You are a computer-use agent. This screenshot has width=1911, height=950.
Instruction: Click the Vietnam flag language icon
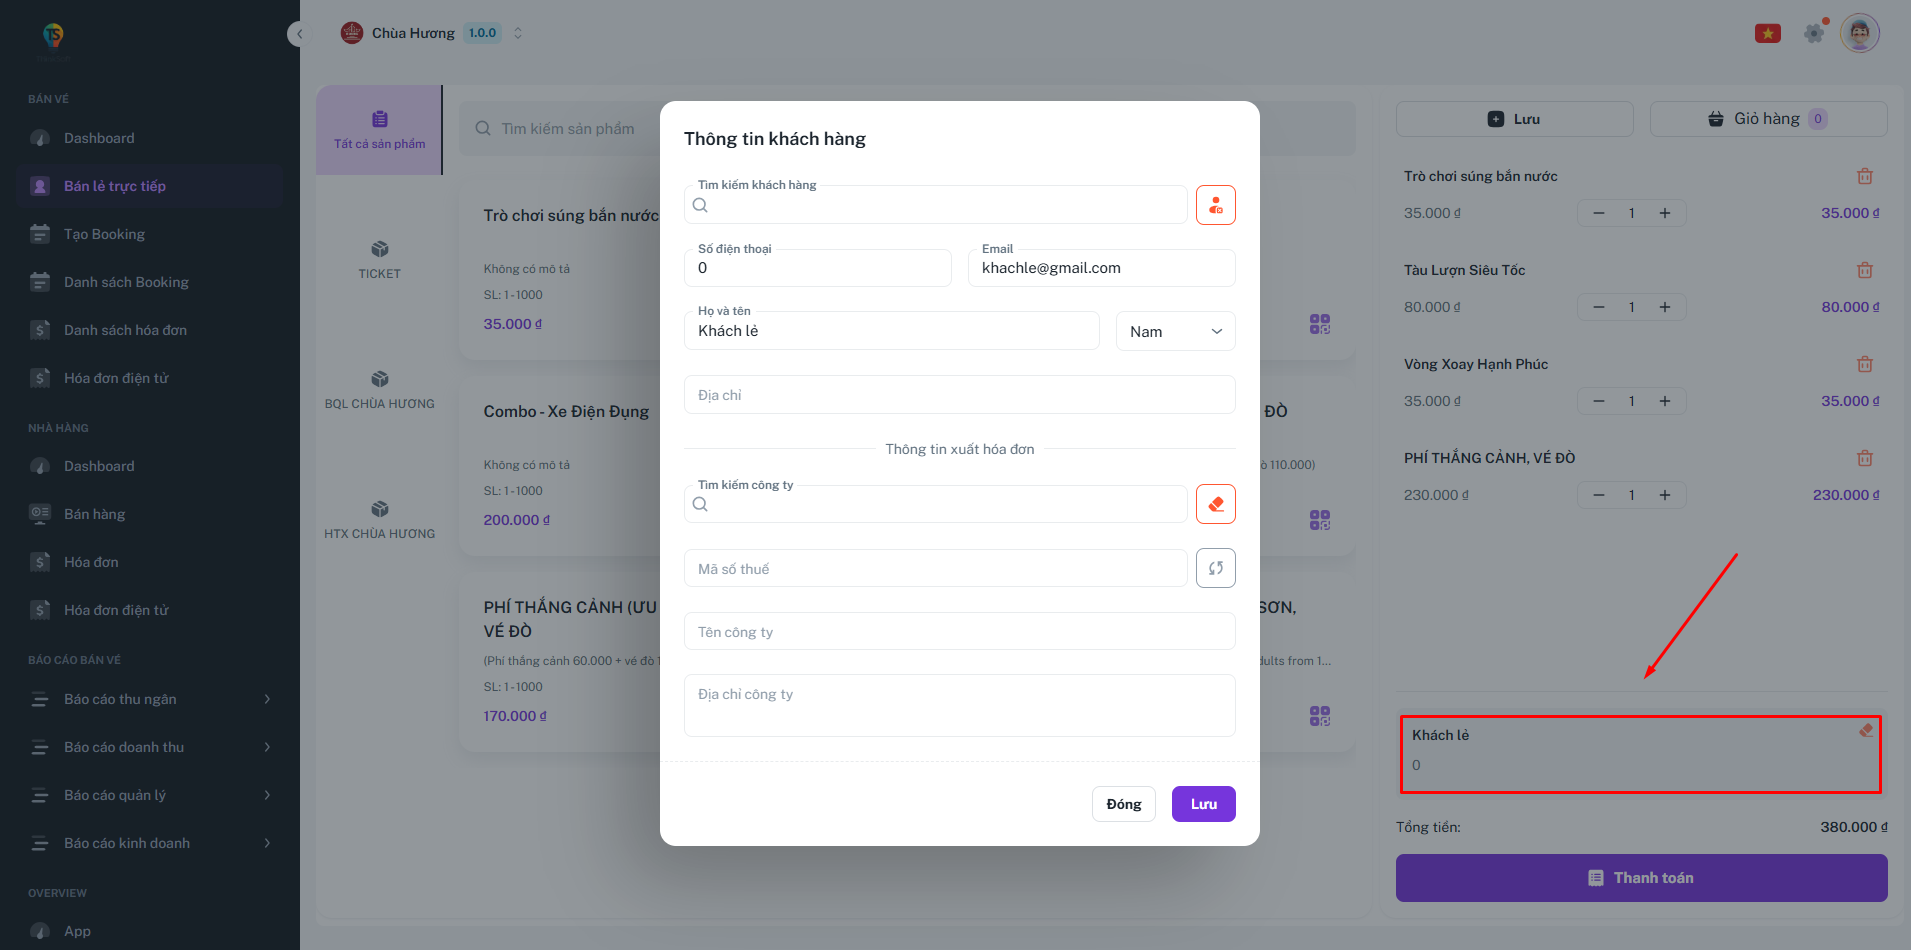coord(1767,33)
